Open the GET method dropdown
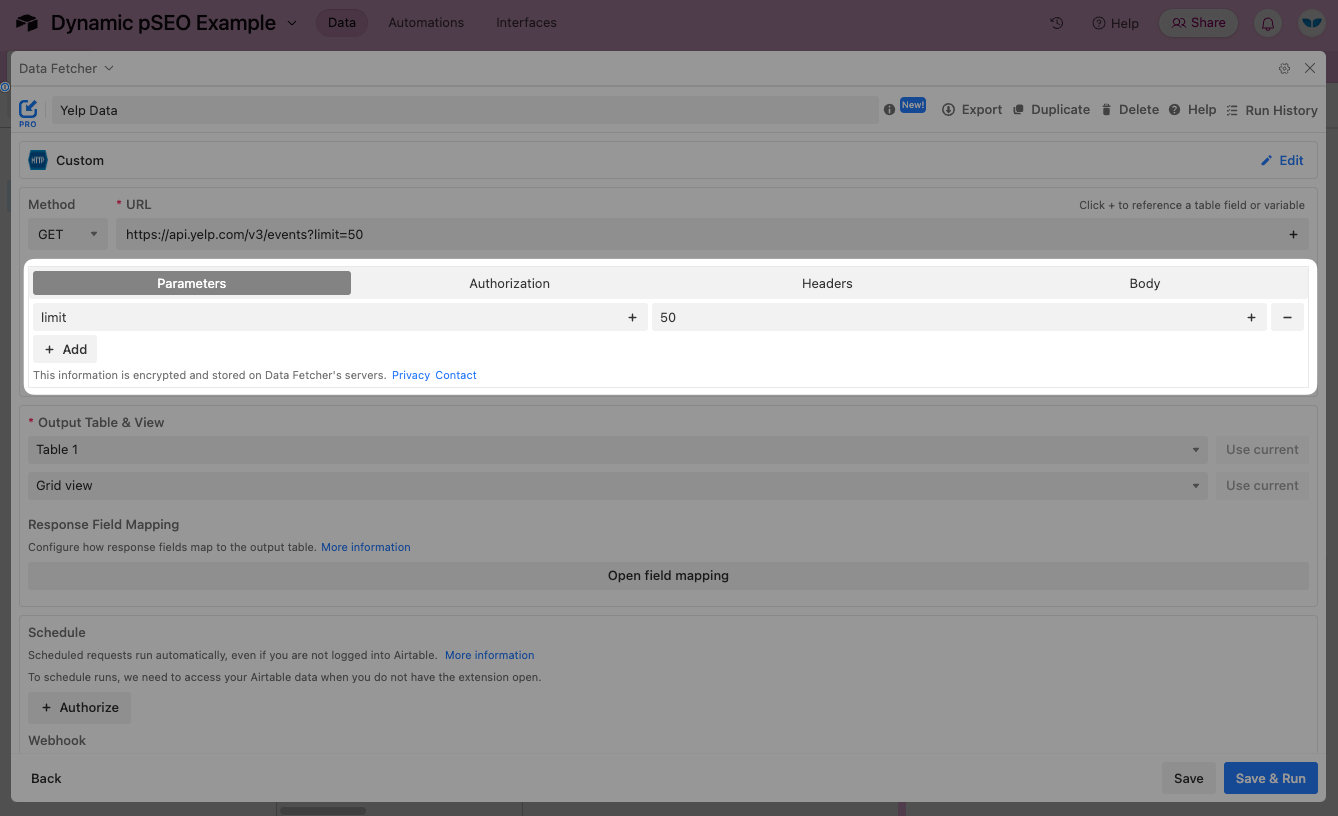This screenshot has width=1338, height=816. [x=67, y=234]
